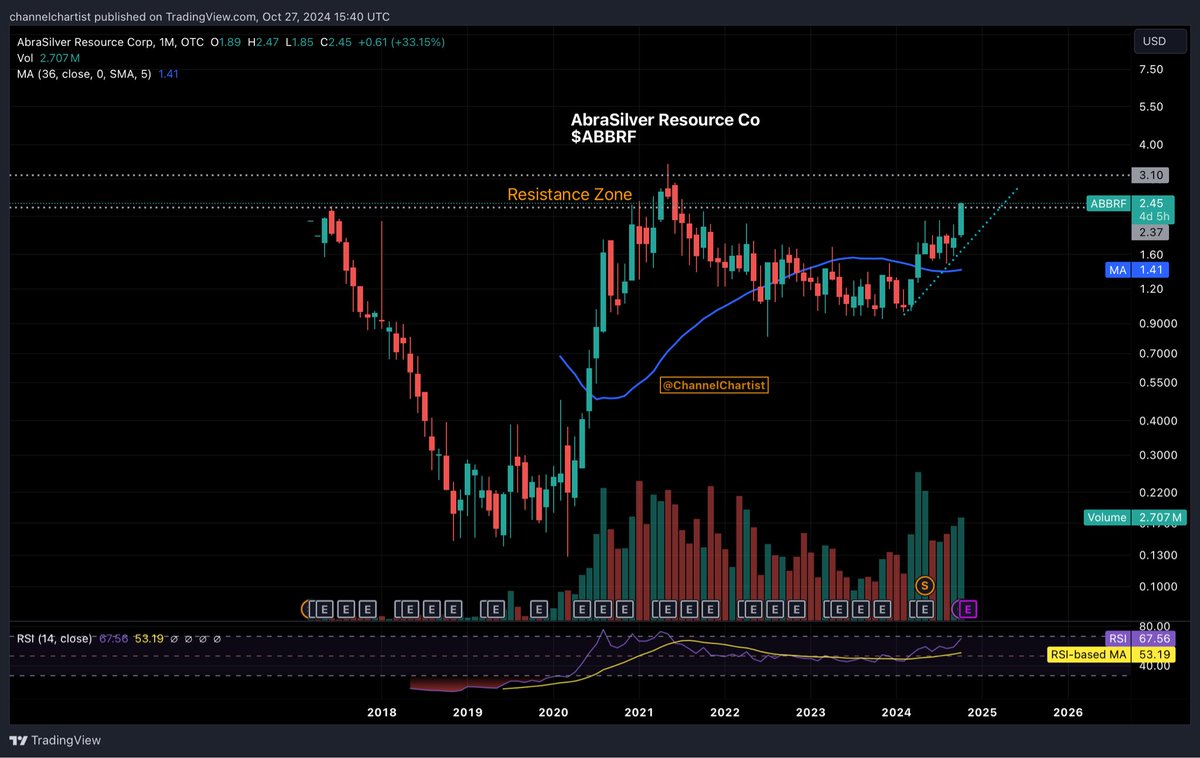Click the Vol 2.707M legend
This screenshot has height=758, width=1200.
[x=47, y=58]
